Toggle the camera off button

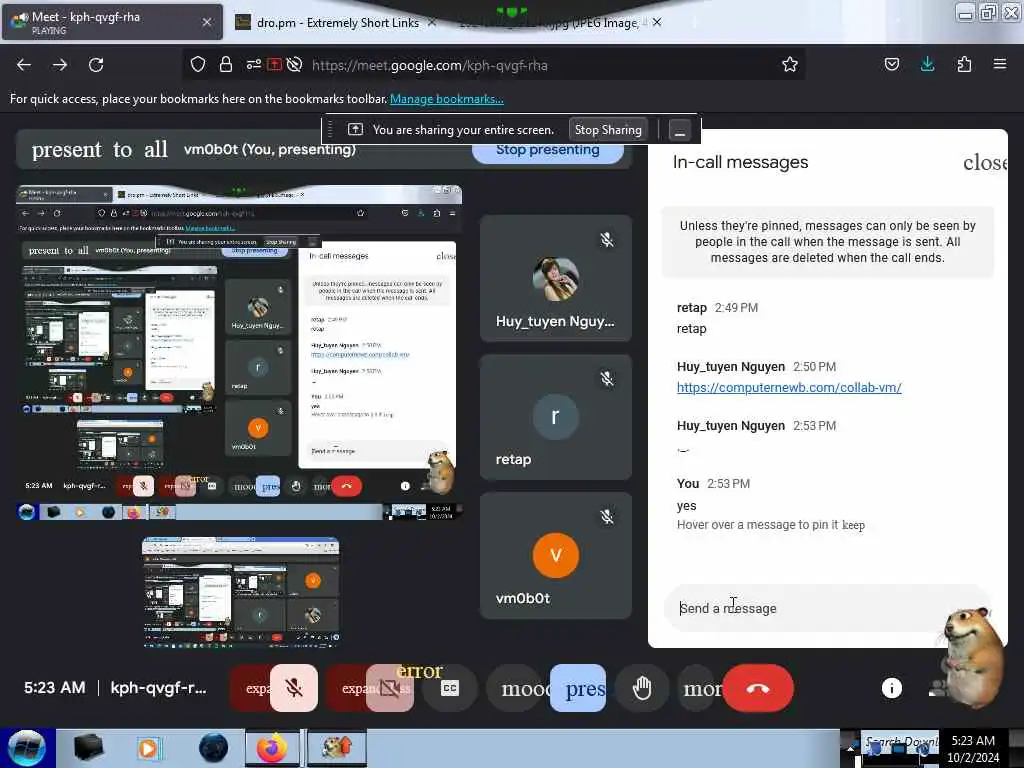(390, 688)
